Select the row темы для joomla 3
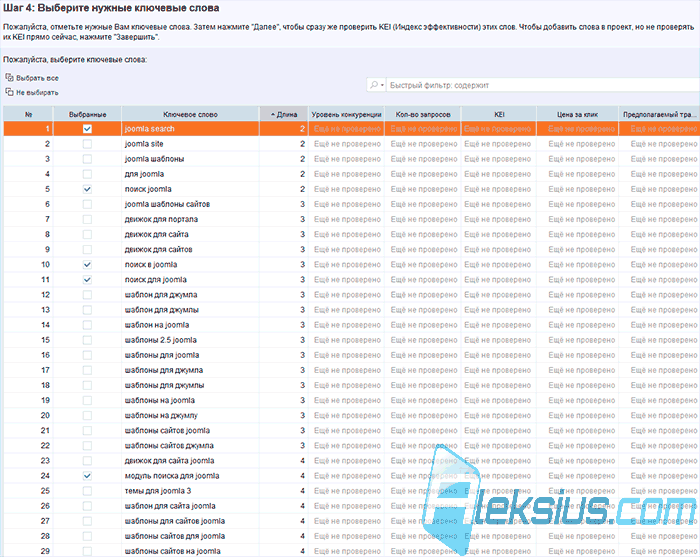The width and height of the screenshot is (700, 557). click(351, 491)
